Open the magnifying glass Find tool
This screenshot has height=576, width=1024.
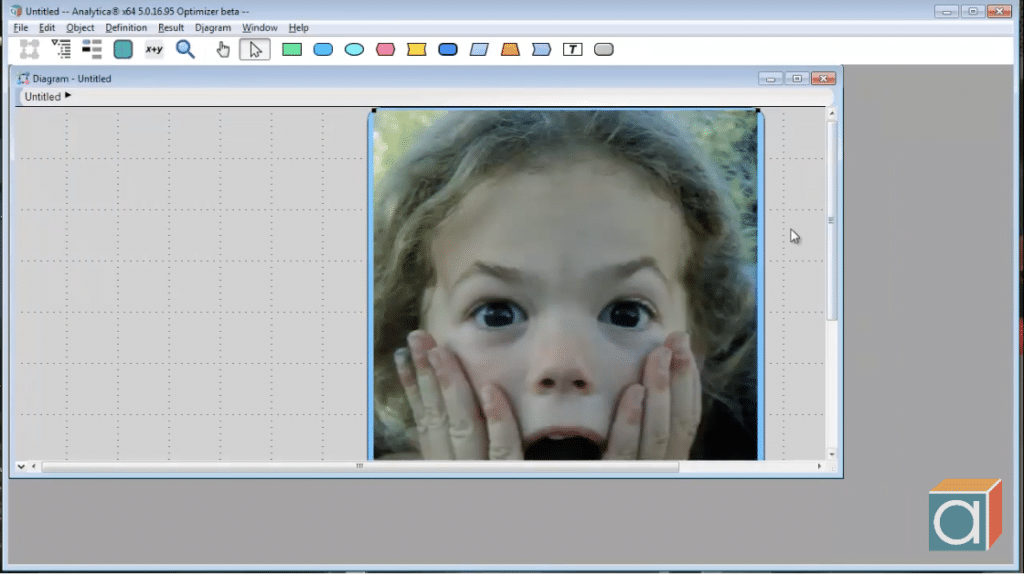click(185, 49)
